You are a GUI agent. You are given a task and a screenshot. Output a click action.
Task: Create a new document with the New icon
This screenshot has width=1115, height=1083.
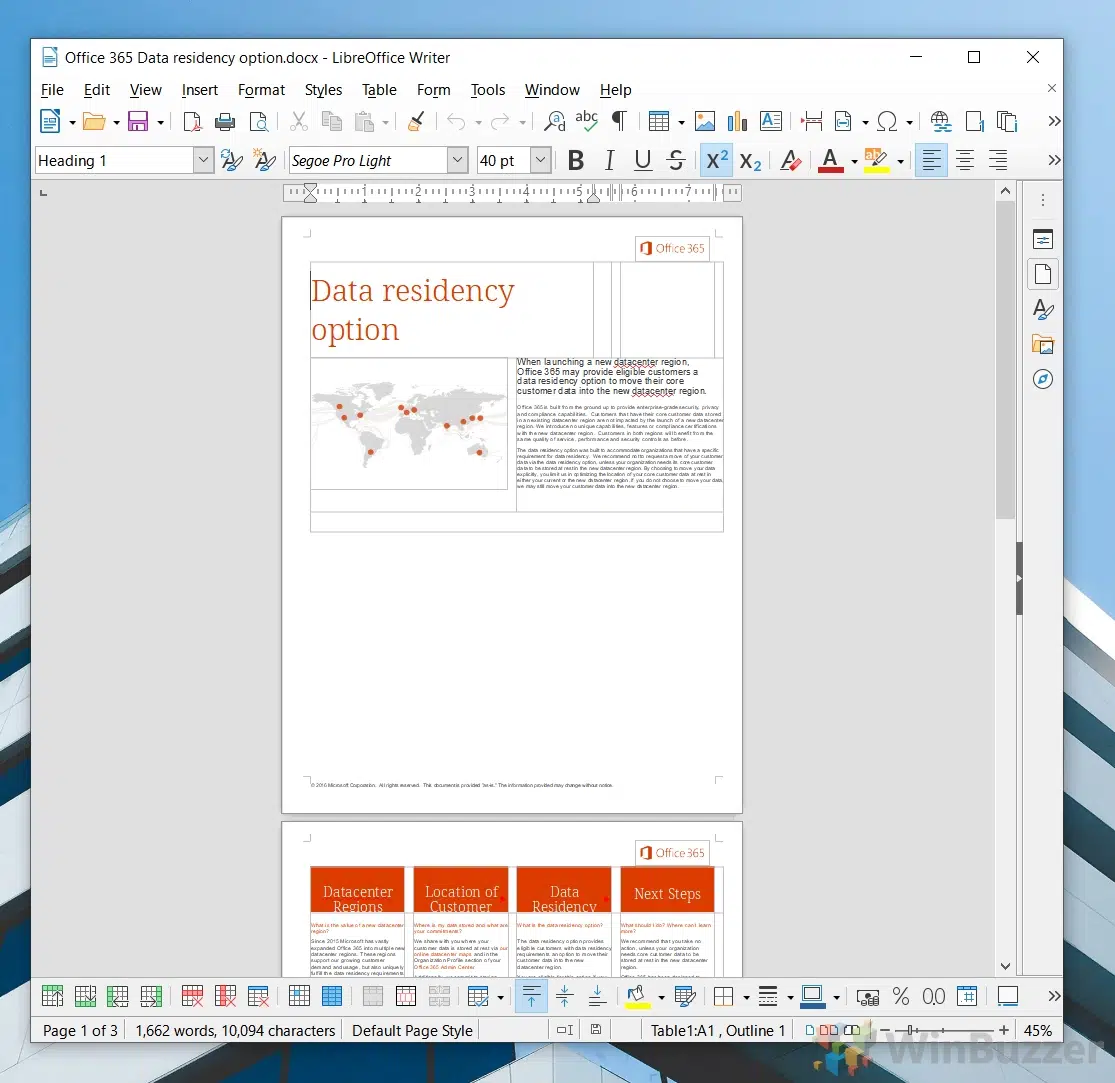coord(50,122)
